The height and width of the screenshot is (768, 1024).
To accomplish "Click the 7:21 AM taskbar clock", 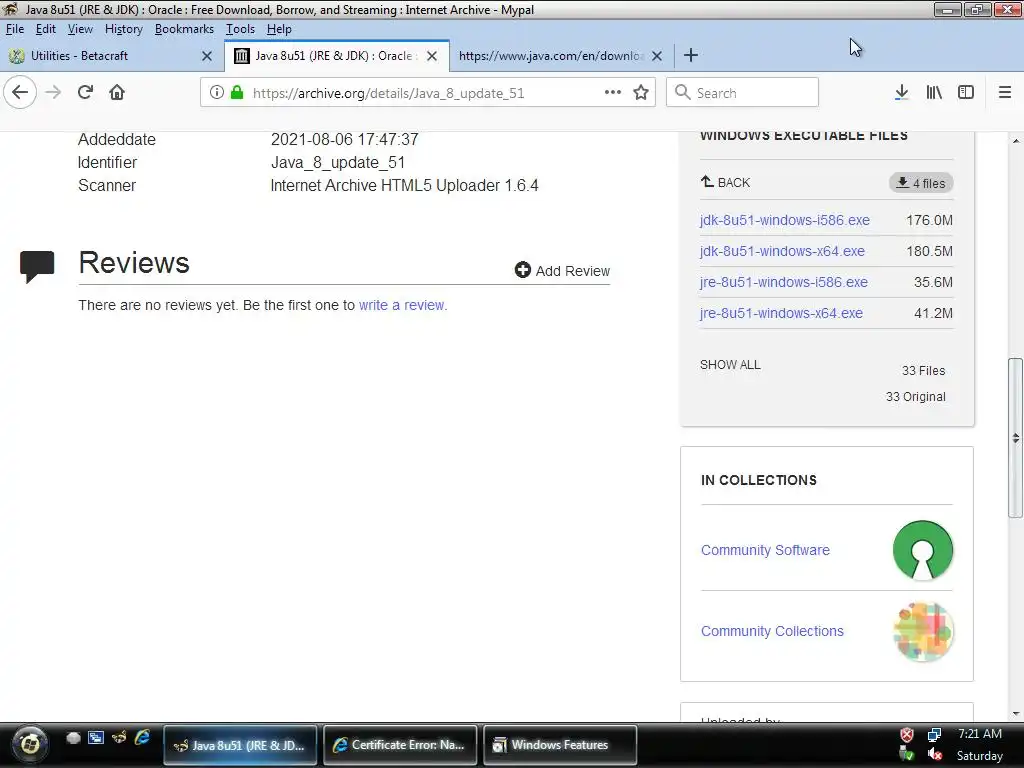I will [980, 733].
